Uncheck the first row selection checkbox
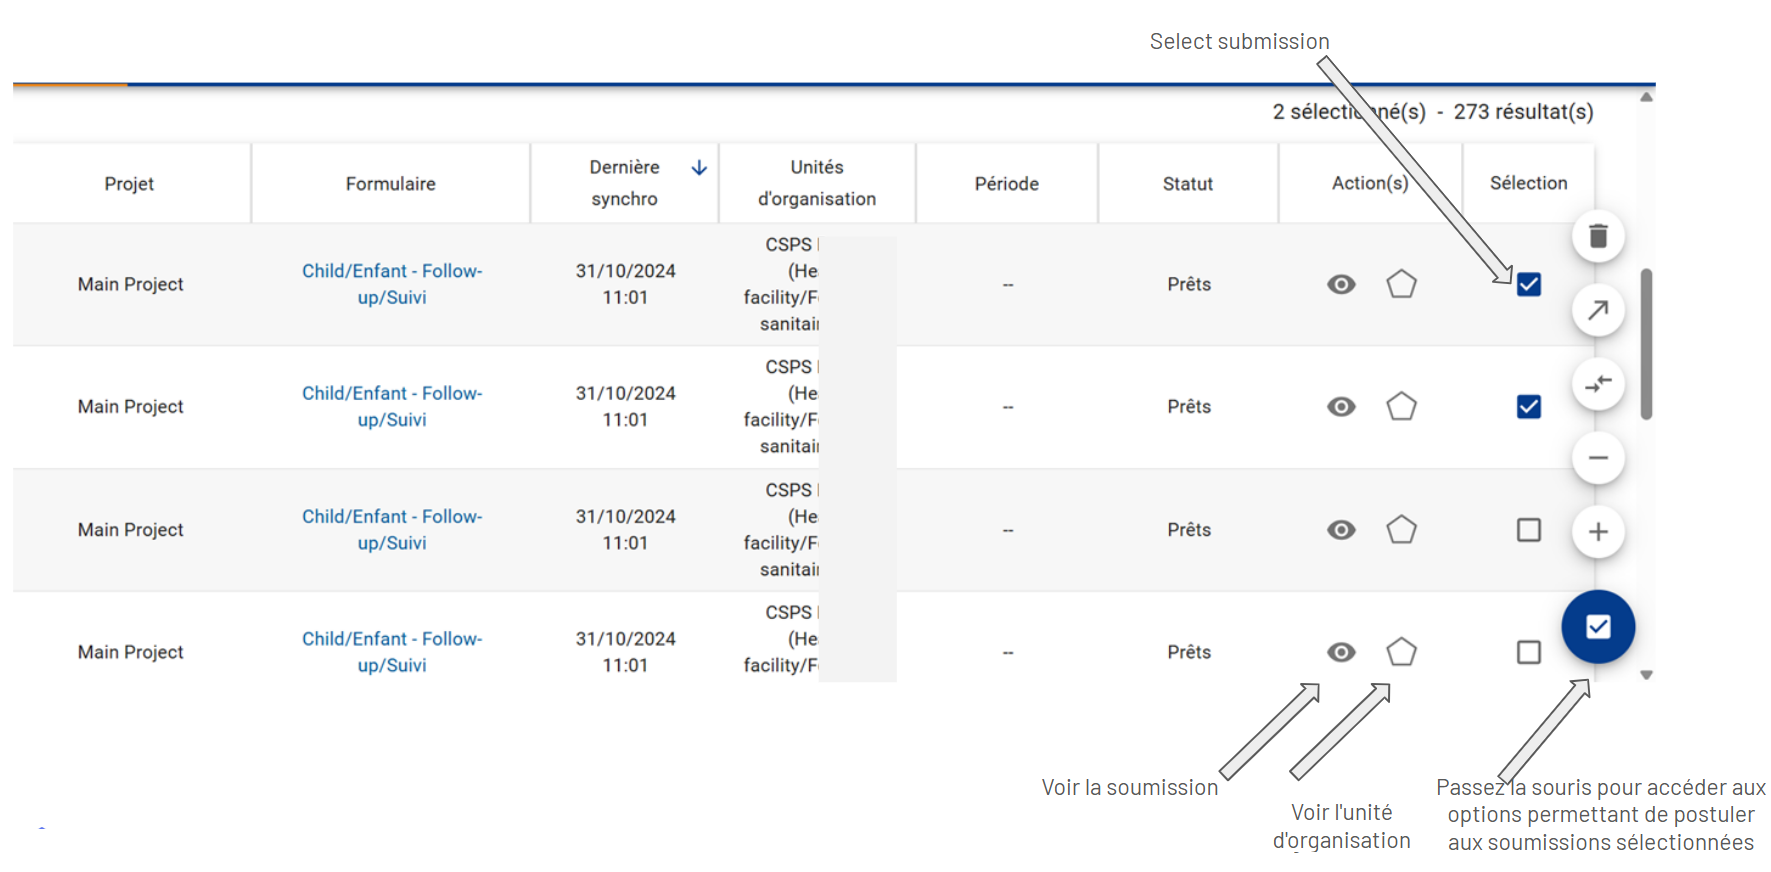Viewport: 1771px width, 872px height. coord(1528,284)
